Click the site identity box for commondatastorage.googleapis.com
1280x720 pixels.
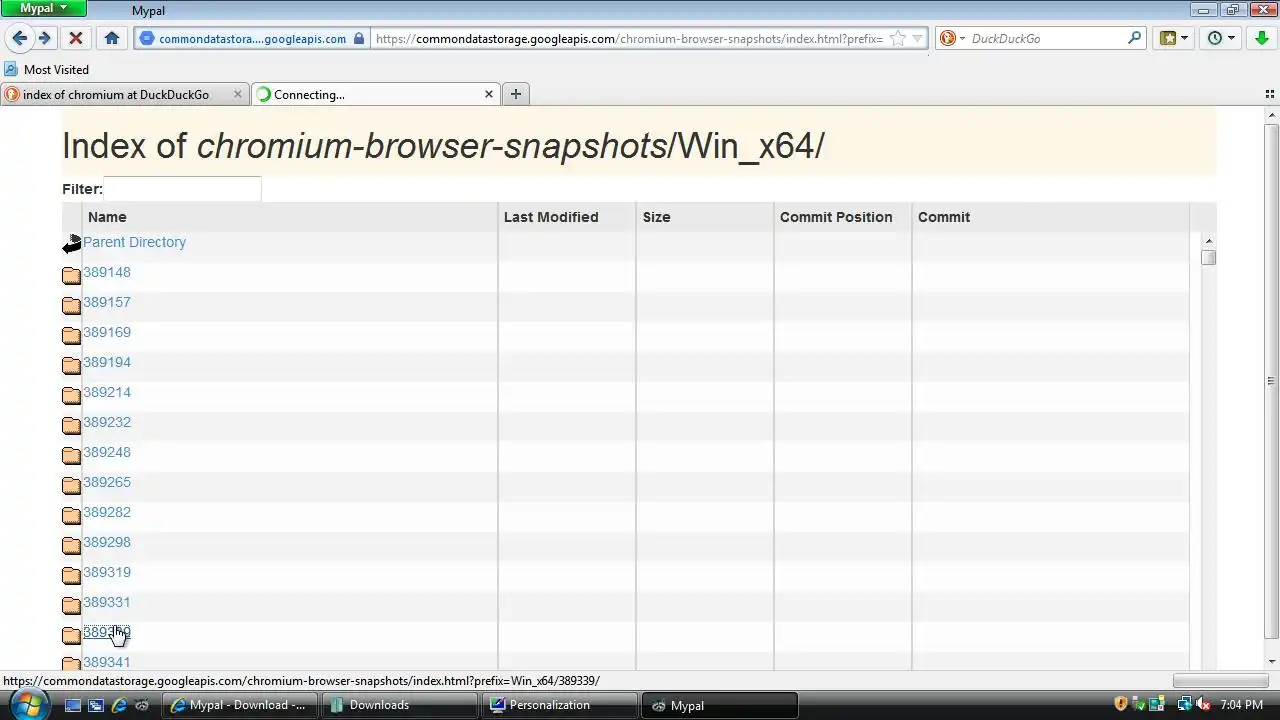[x=252, y=38]
